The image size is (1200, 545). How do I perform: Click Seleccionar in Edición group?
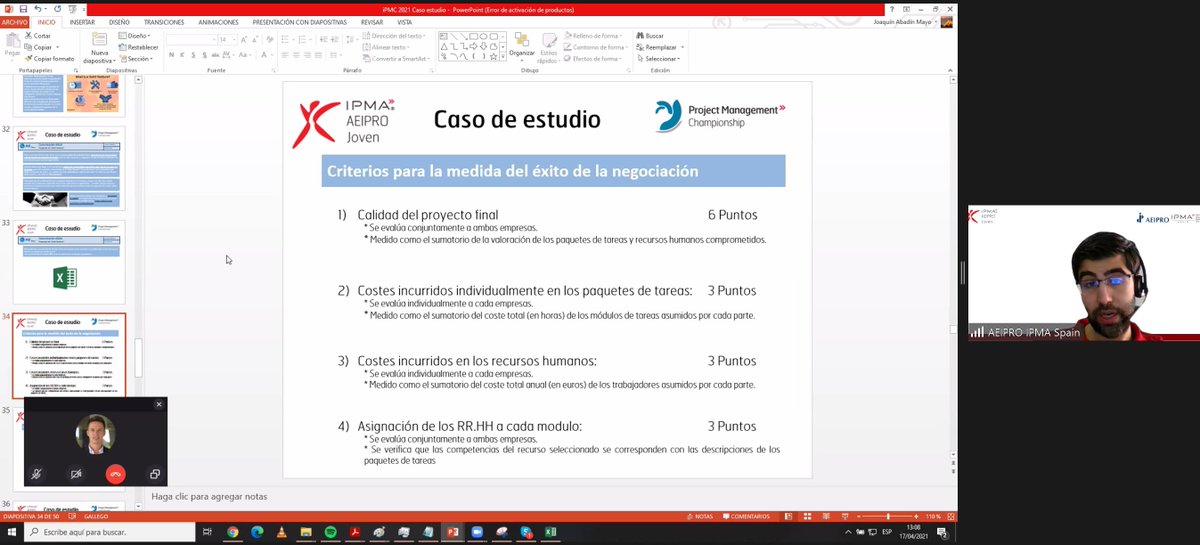point(659,59)
